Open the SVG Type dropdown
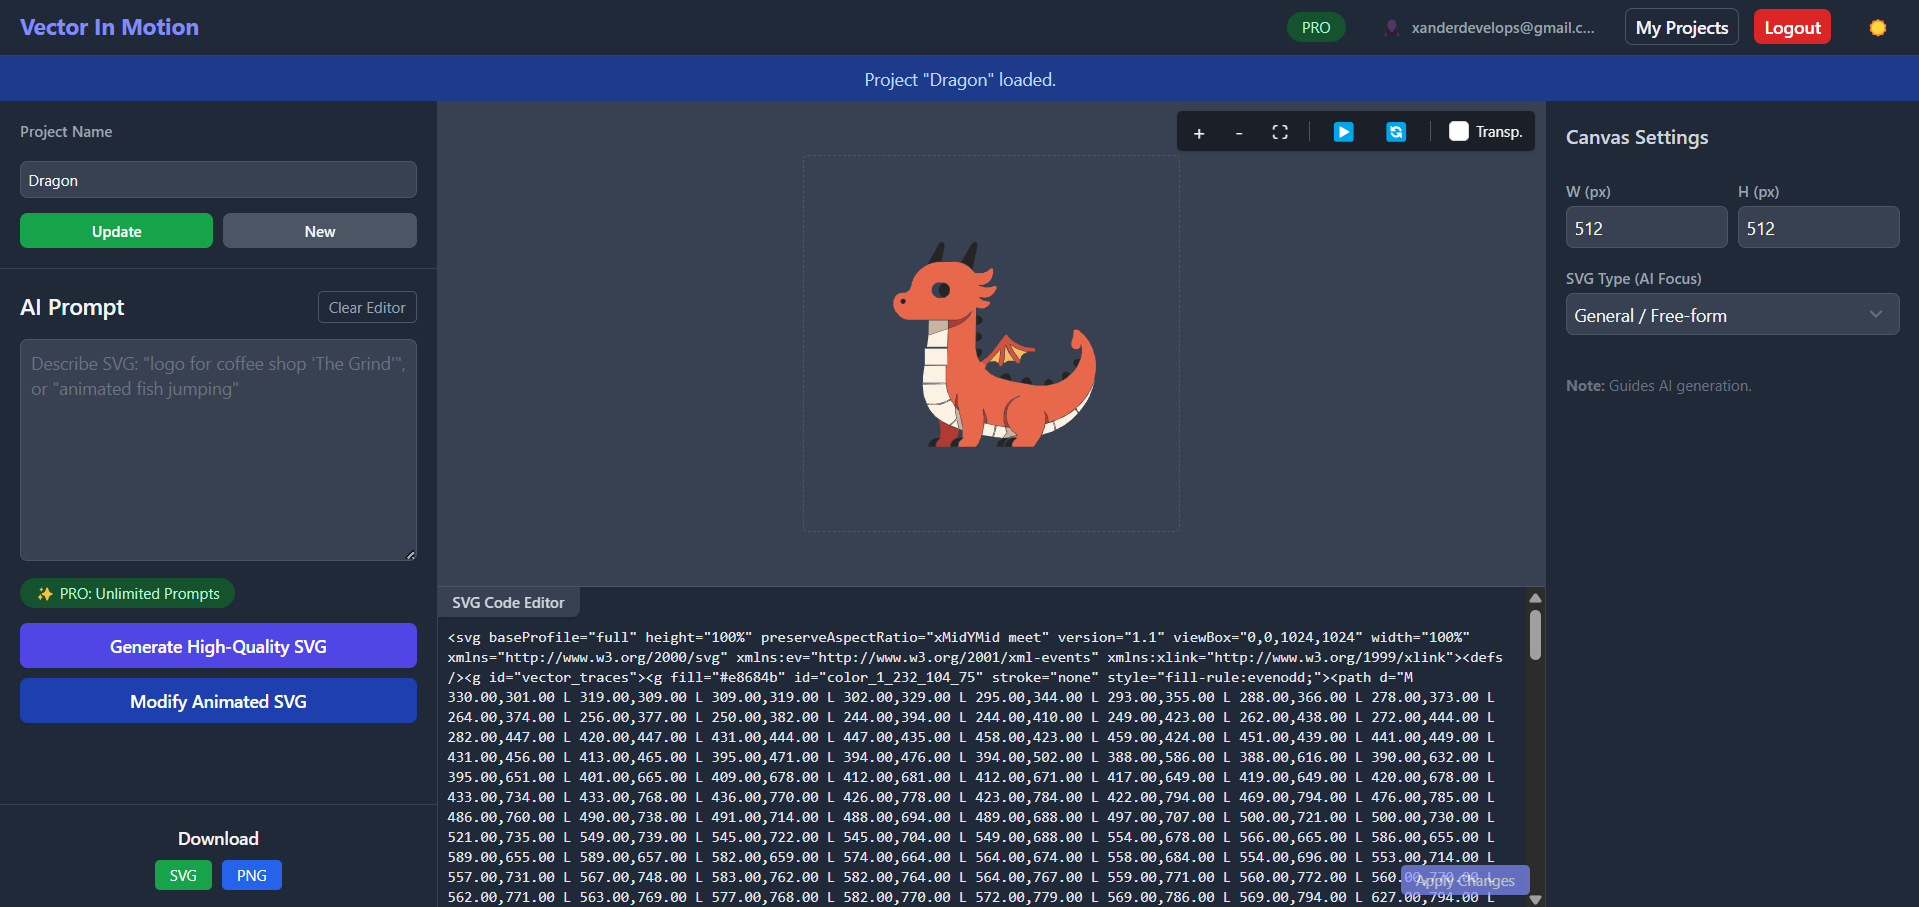Viewport: 1919px width, 907px height. coord(1732,315)
